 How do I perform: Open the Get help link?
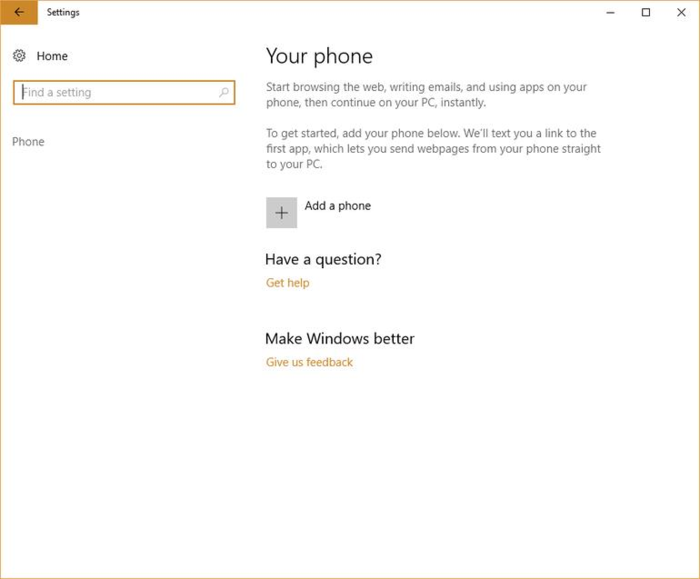[x=287, y=283]
